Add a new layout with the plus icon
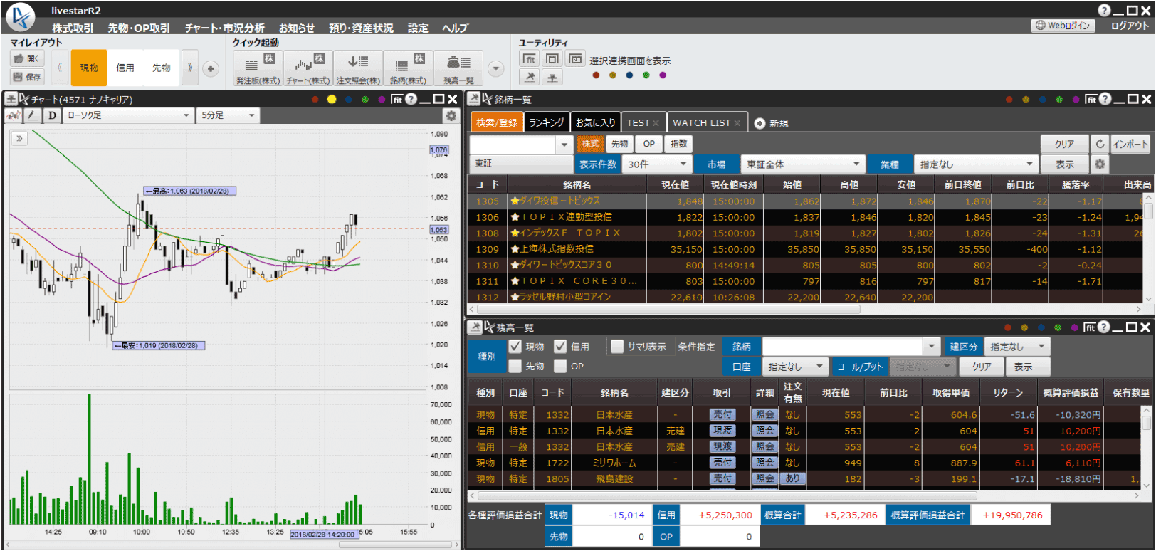The width and height of the screenshot is (1156, 551). coord(210,68)
